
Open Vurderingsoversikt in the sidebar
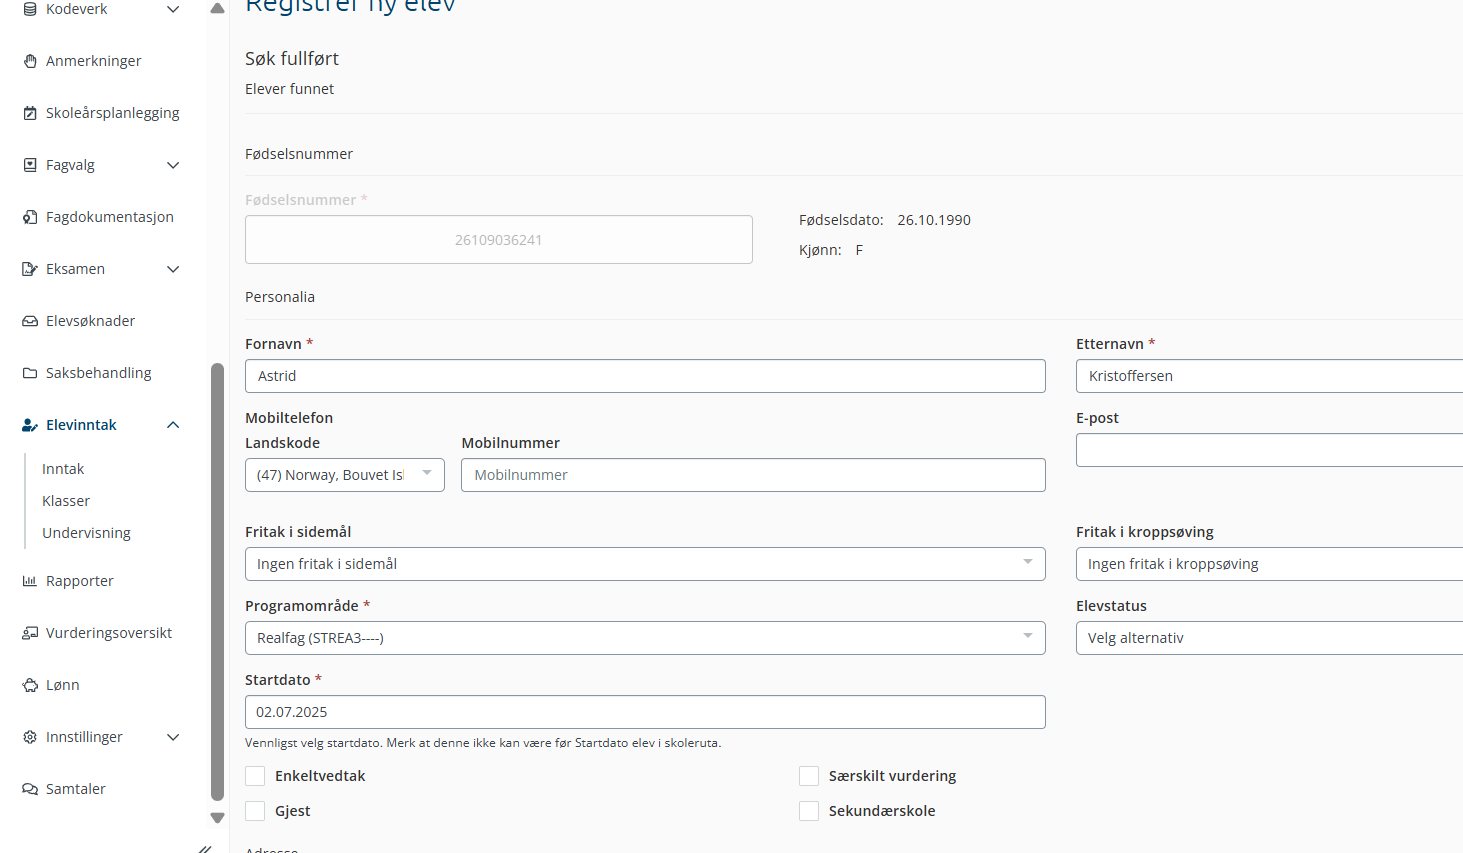108,633
